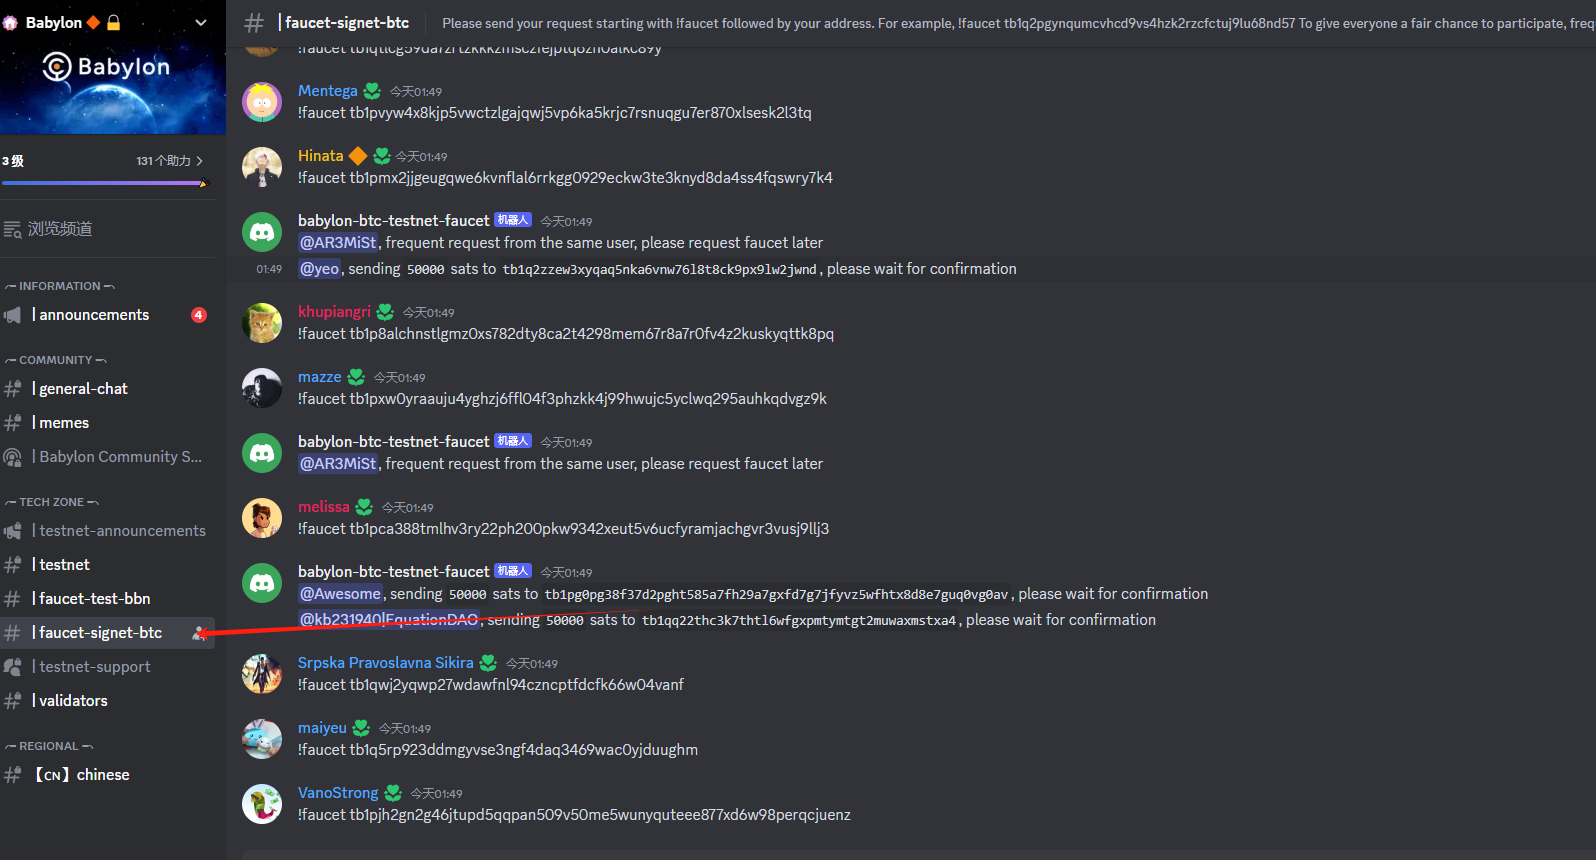The height and width of the screenshot is (860, 1596).
Task: Switch to faucet-test-bbn channel
Action: coord(108,599)
